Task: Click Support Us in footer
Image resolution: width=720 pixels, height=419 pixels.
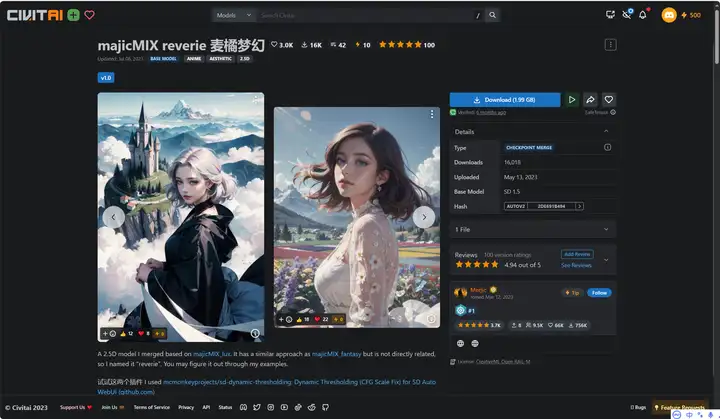Action: pyautogui.click(x=76, y=408)
